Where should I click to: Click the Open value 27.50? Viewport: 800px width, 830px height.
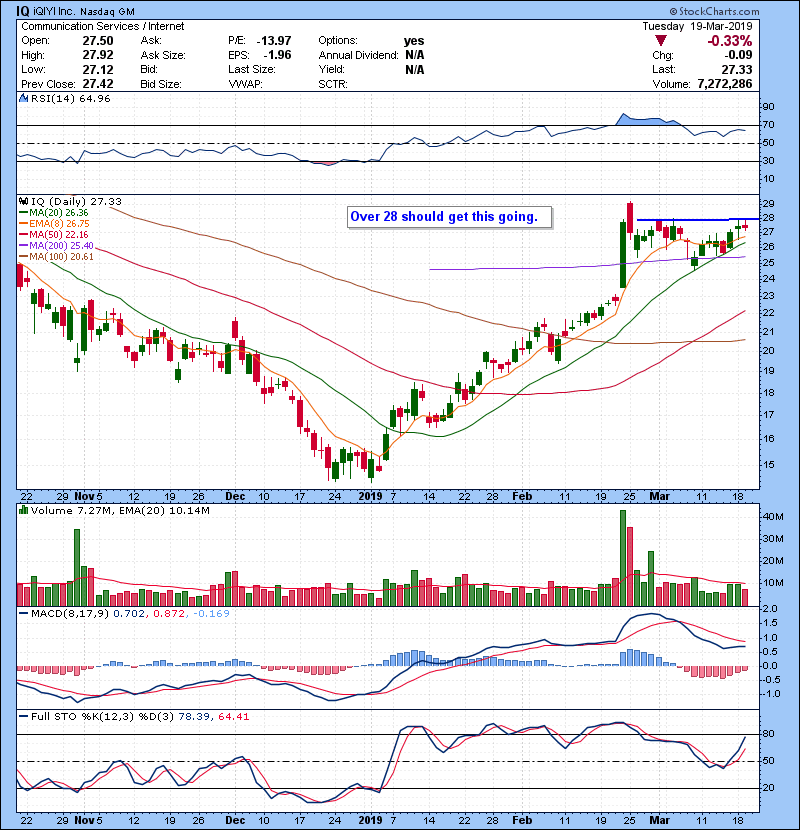pos(98,41)
